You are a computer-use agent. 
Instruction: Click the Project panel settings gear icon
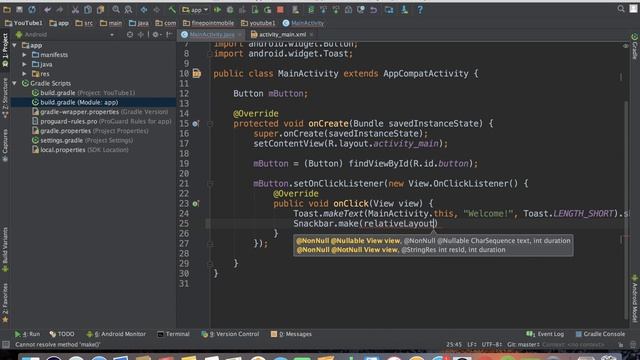pyautogui.click(x=155, y=35)
